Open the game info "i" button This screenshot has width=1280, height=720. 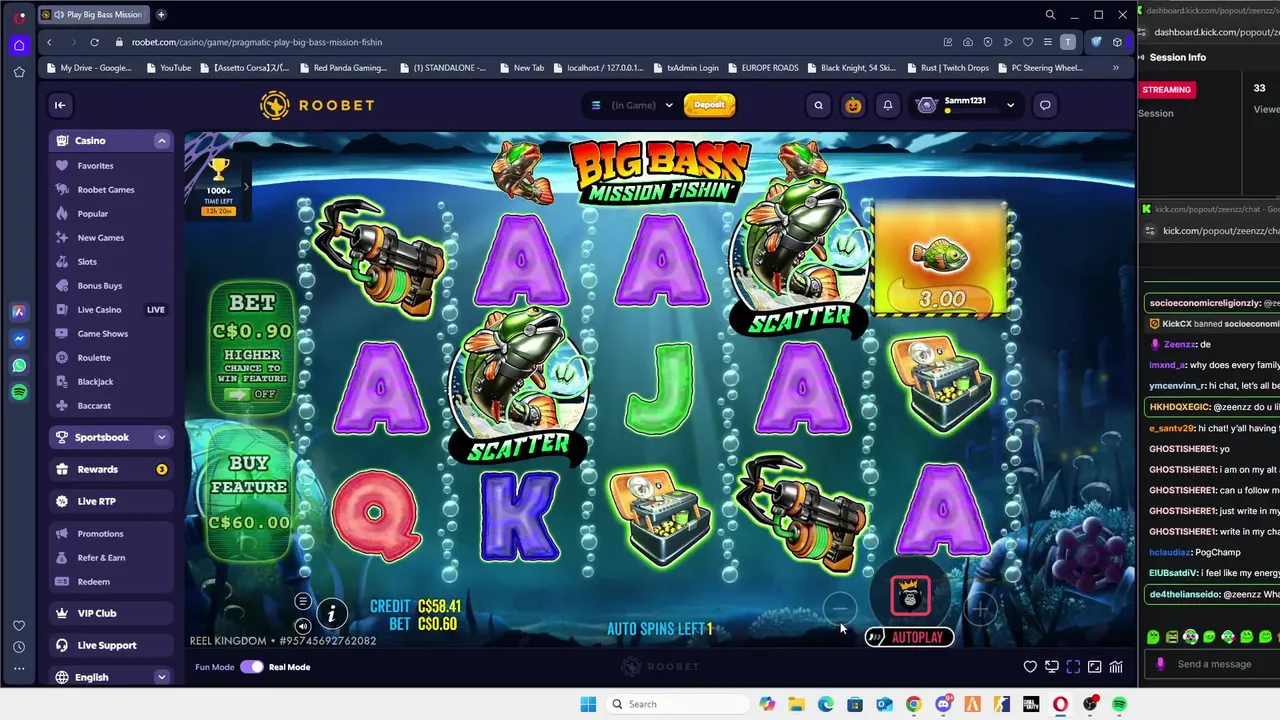[331, 614]
